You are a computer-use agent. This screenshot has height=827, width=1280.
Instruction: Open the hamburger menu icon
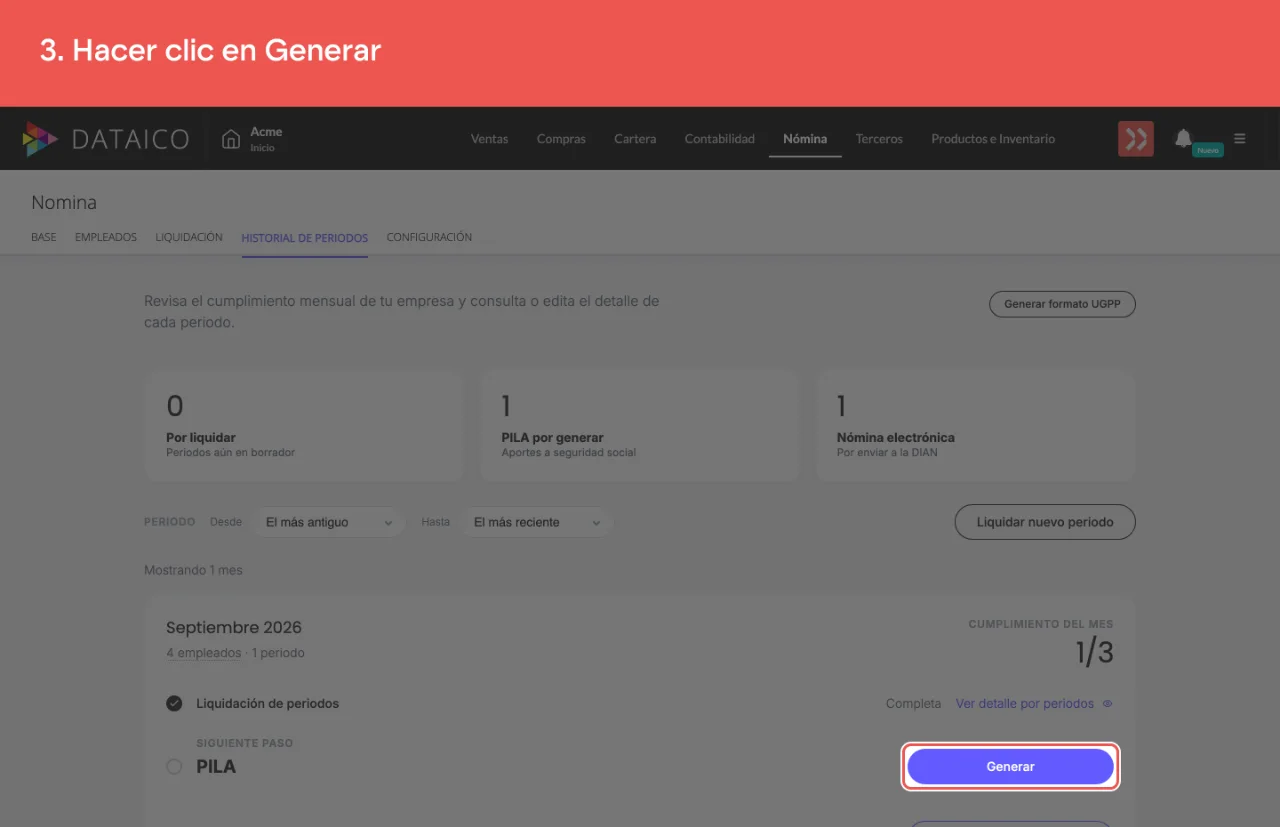click(1240, 139)
